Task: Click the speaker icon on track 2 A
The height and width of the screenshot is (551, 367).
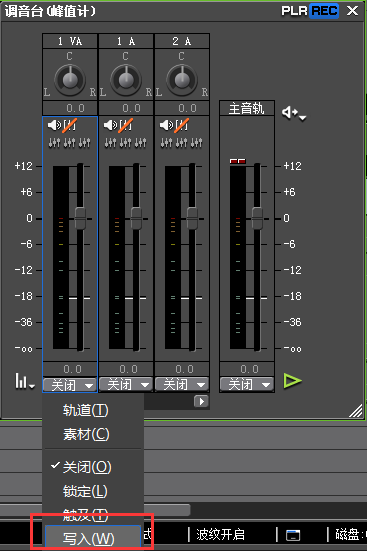Action: (x=166, y=125)
